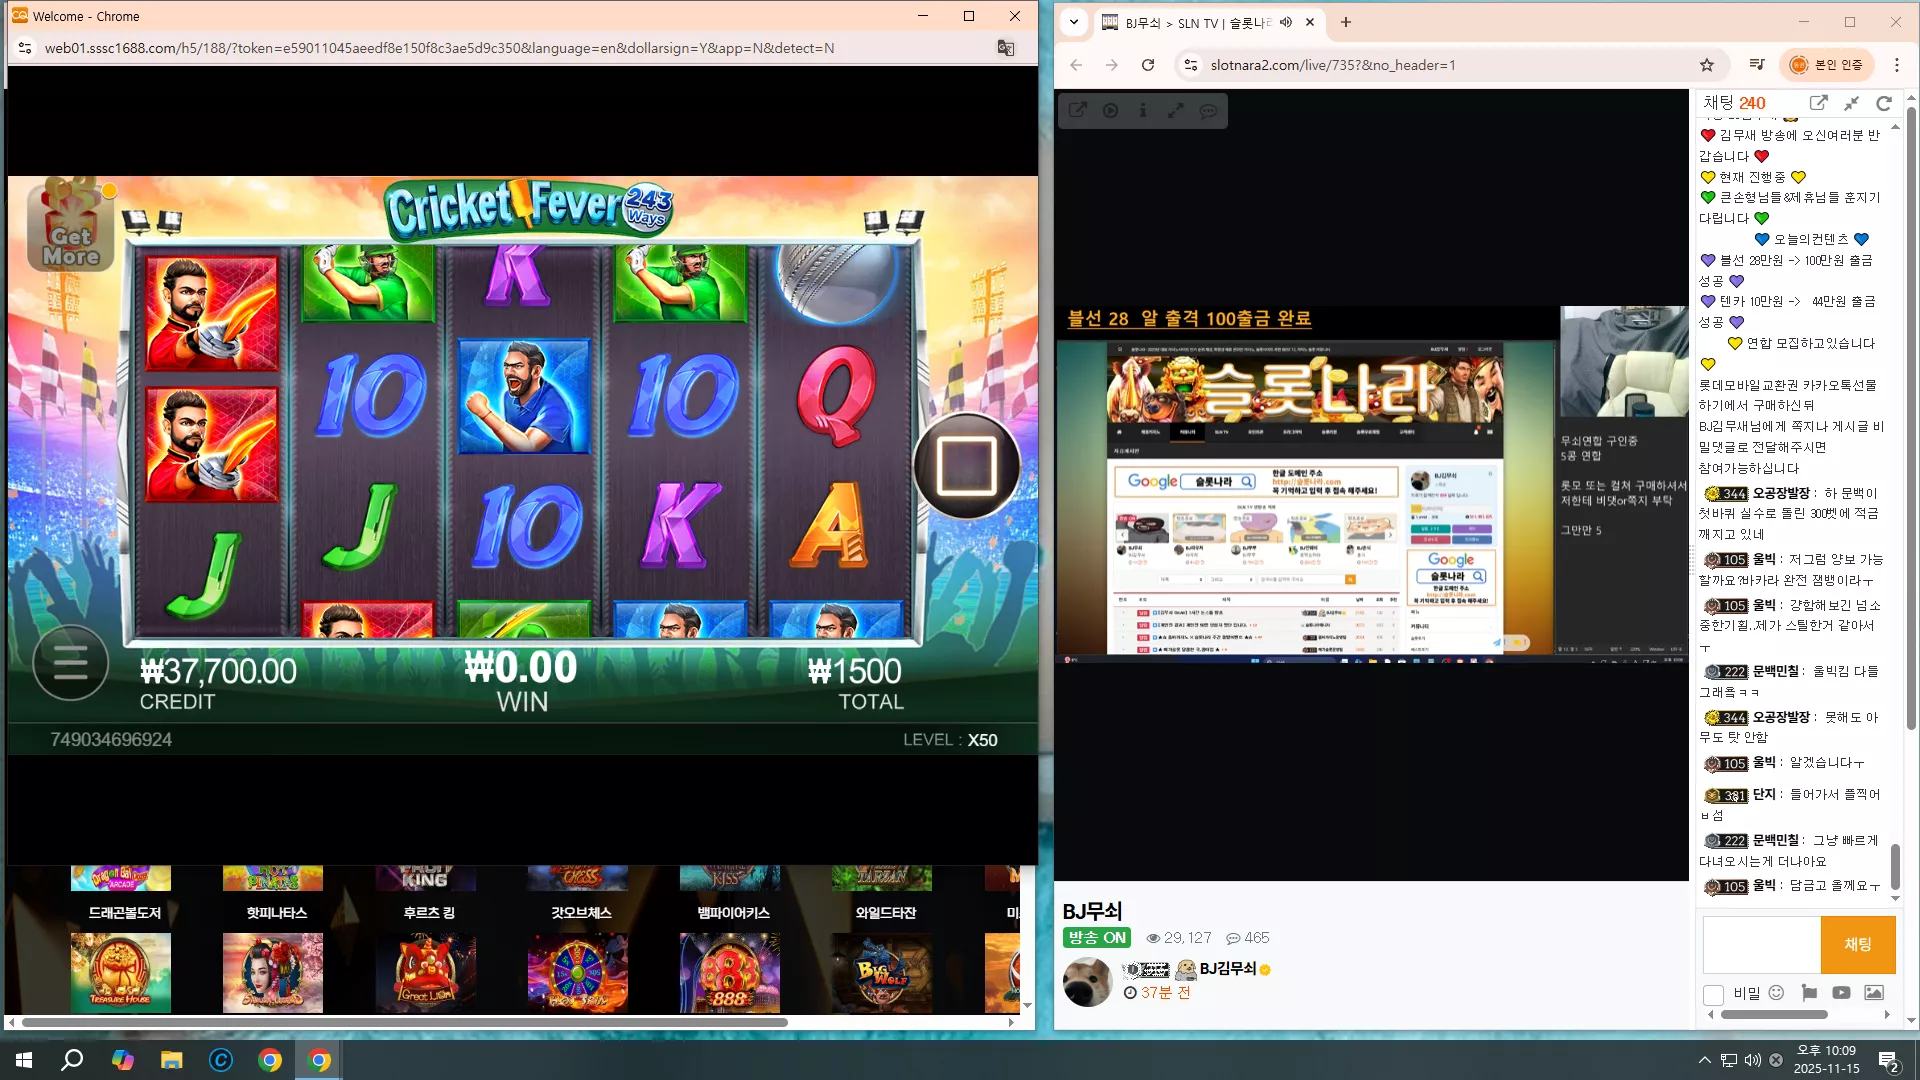Open the Big Wolf game thumbnail
Image resolution: width=1920 pixels, height=1080 pixels.
point(882,972)
